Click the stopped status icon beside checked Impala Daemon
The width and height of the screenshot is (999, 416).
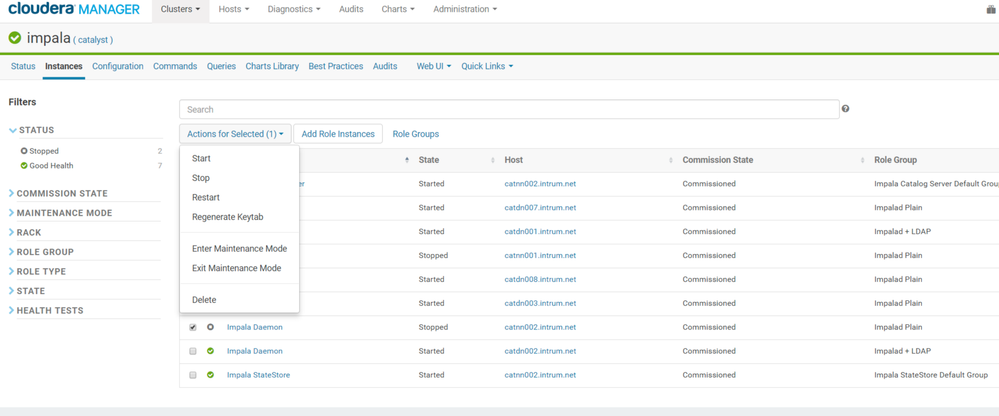pyautogui.click(x=210, y=327)
